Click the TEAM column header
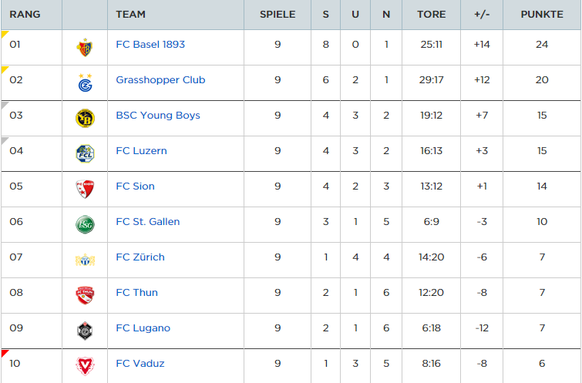 pos(131,14)
